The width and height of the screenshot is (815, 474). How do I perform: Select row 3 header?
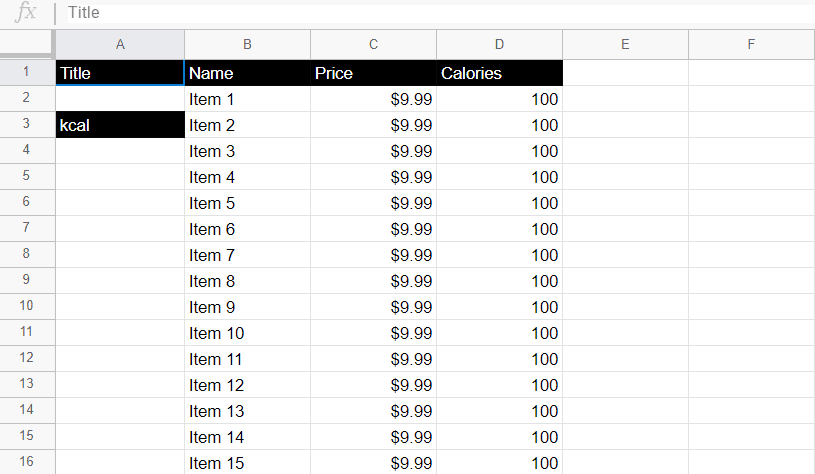click(27, 124)
